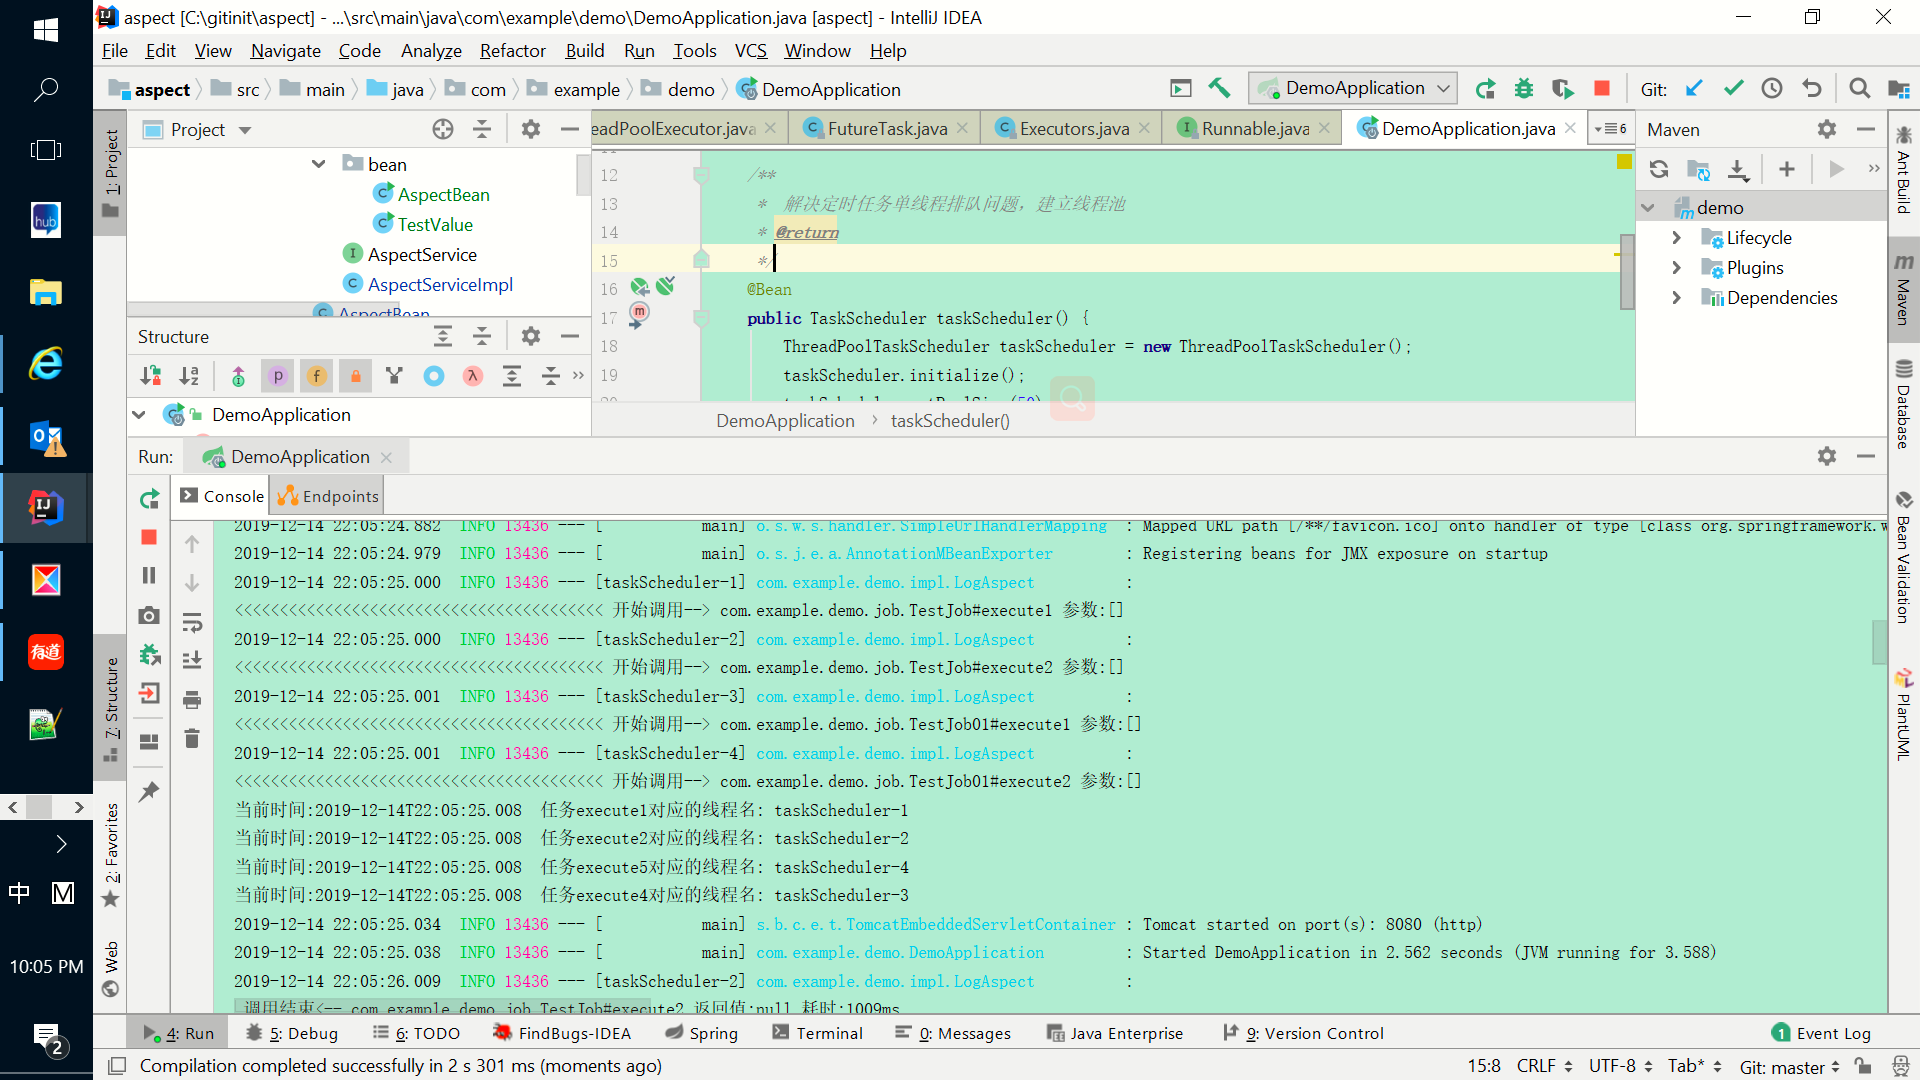Click the Debug bug icon in toolbar

click(1523, 88)
